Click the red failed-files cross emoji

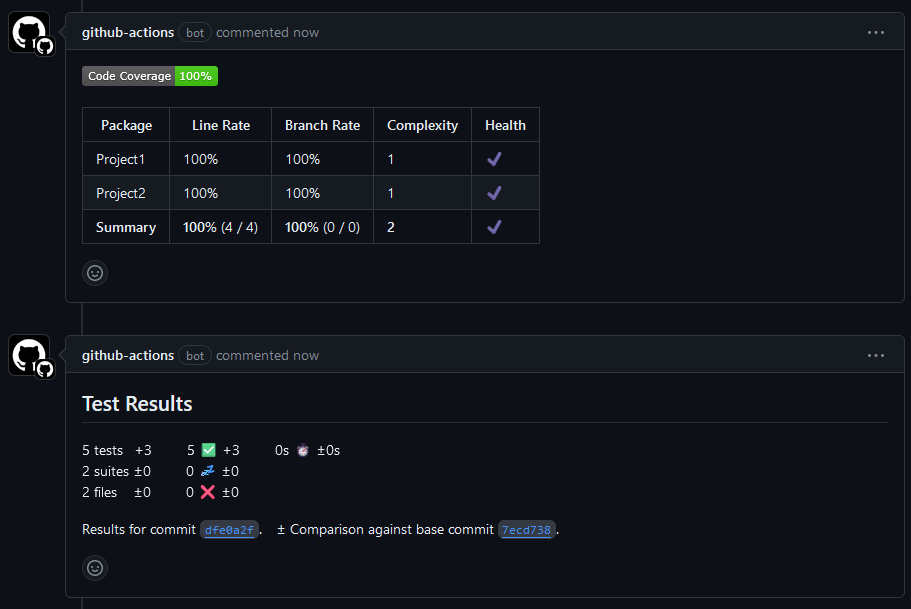(x=210, y=491)
